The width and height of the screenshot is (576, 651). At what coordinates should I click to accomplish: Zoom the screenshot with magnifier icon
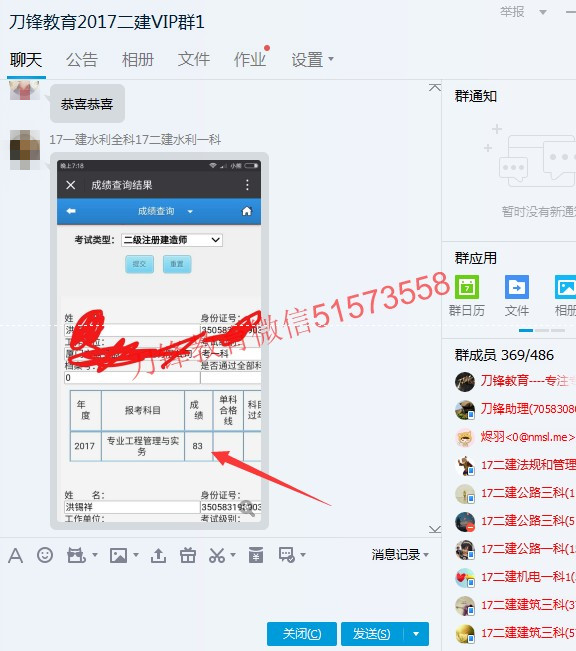[248, 508]
